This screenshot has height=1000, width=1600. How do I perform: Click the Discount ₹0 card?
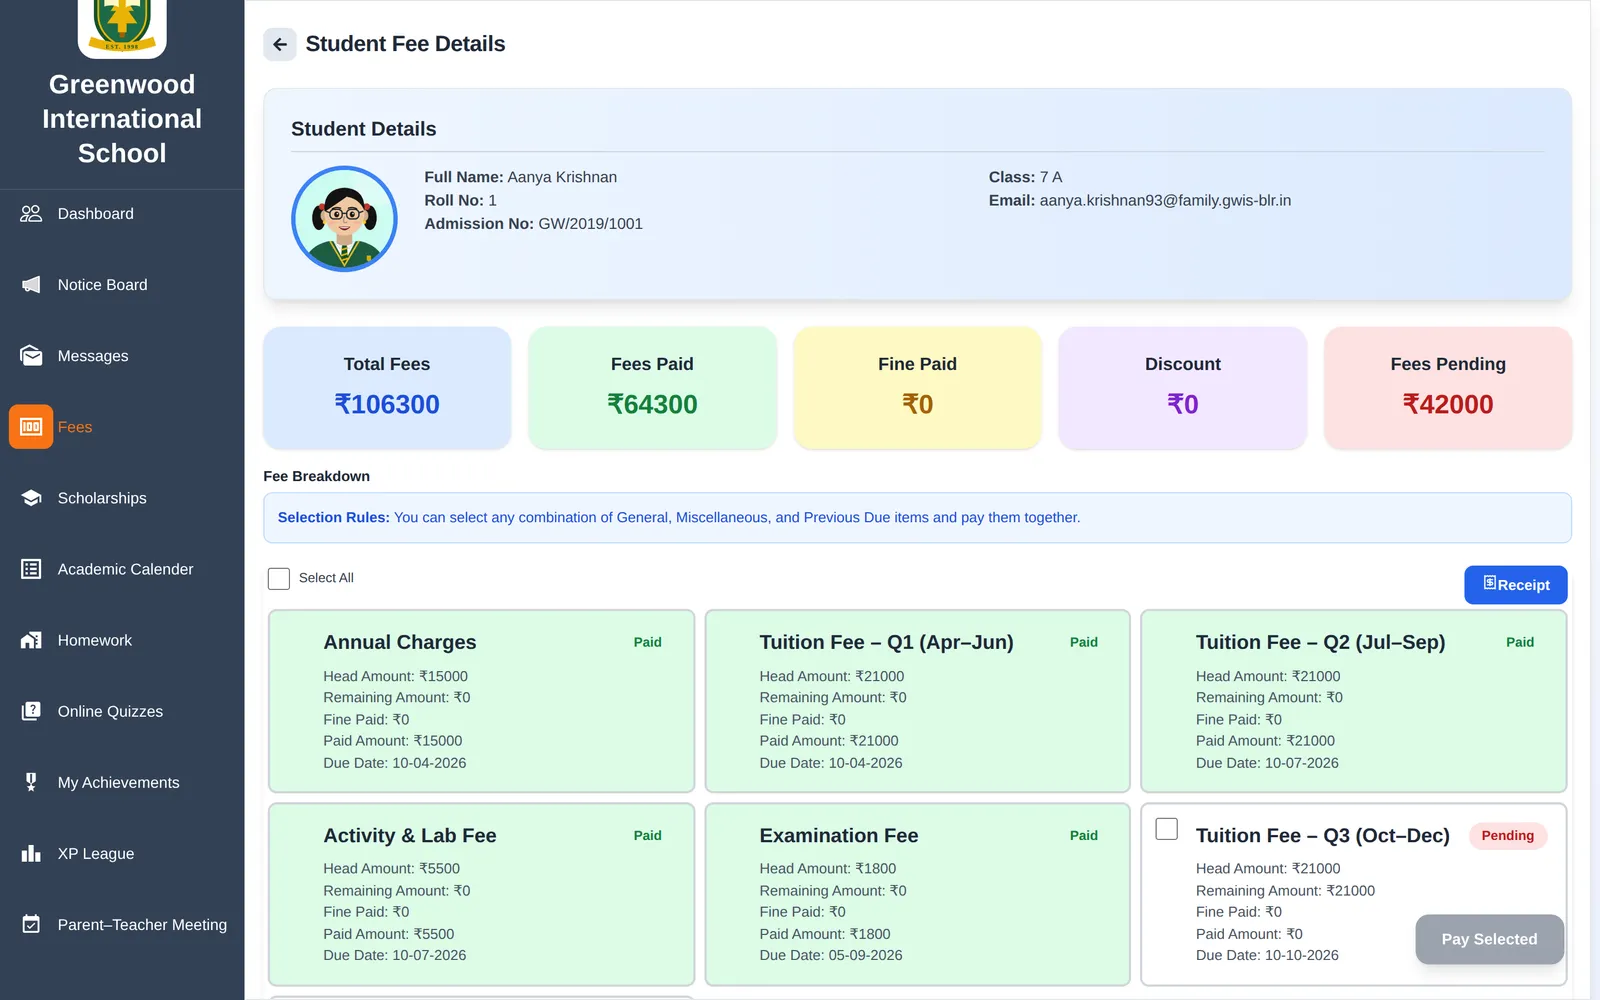[1183, 388]
